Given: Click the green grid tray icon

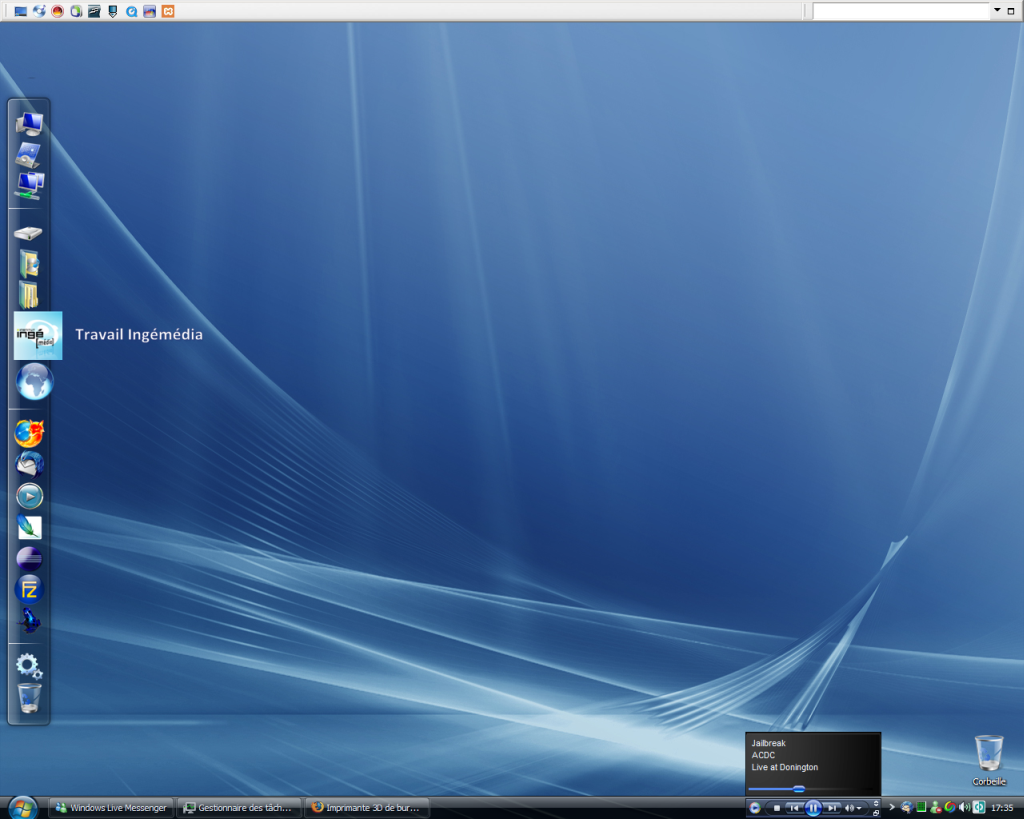Looking at the screenshot, I should pyautogui.click(x=921, y=807).
